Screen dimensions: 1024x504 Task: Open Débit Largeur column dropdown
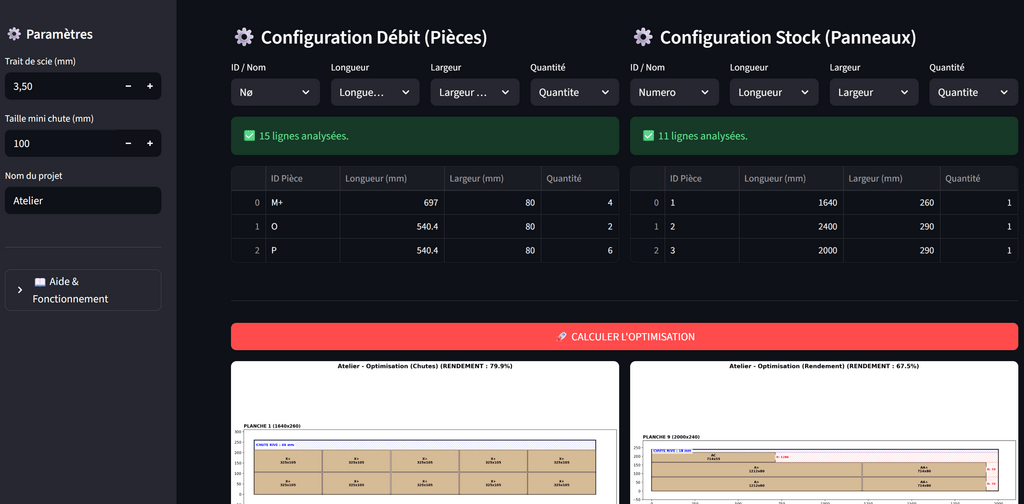point(475,92)
